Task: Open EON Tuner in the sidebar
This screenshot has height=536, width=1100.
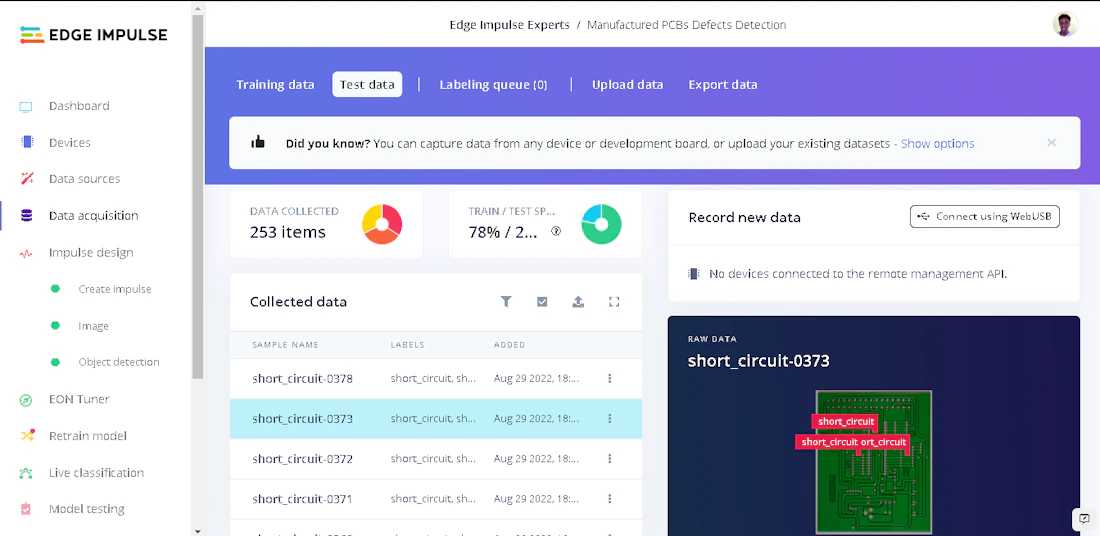Action: click(79, 399)
